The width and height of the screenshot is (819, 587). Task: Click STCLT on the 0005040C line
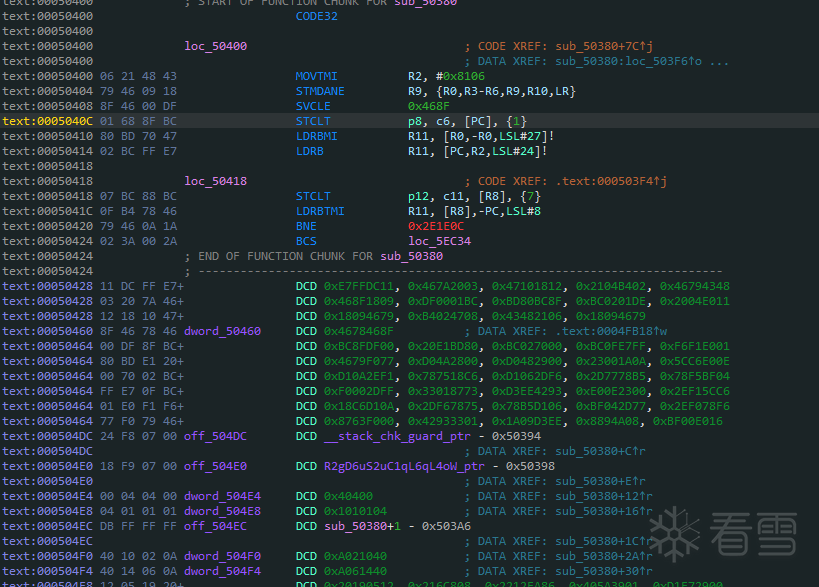point(313,121)
